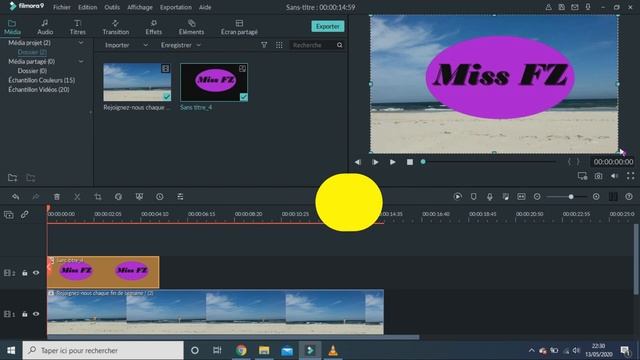The image size is (640, 360).
Task: Select Échantillon Couleurs (15)
Action: pyautogui.click(x=41, y=80)
